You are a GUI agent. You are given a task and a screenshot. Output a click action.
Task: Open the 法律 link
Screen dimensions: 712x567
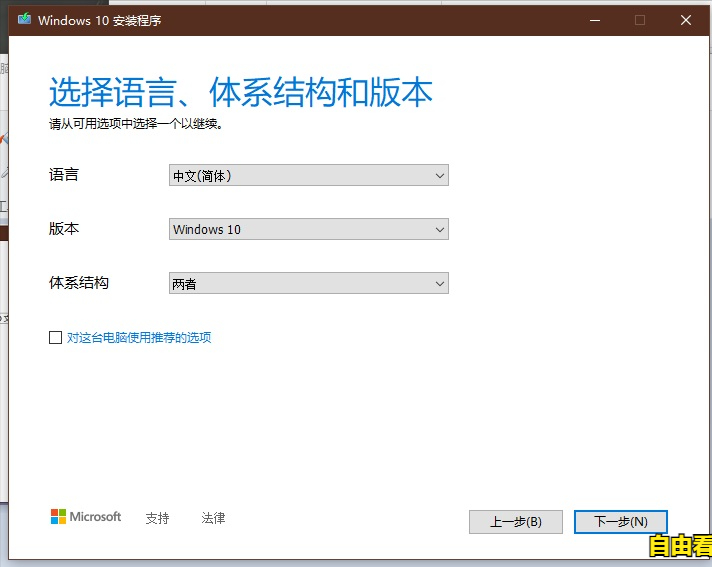click(213, 518)
